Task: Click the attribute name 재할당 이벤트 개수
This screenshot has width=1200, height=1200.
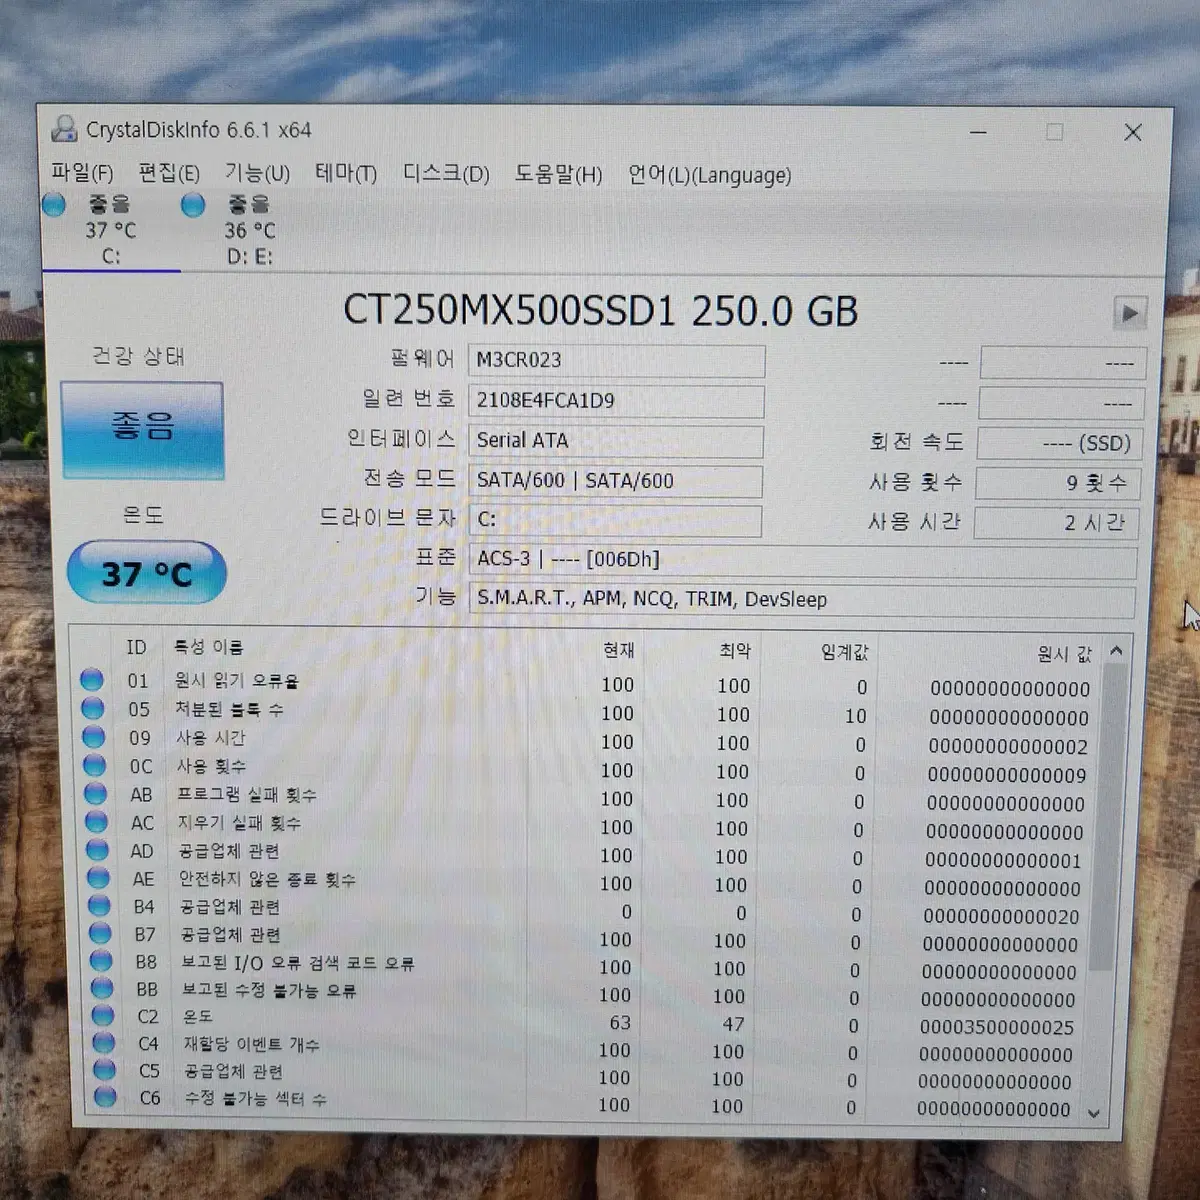Action: [x=251, y=1044]
